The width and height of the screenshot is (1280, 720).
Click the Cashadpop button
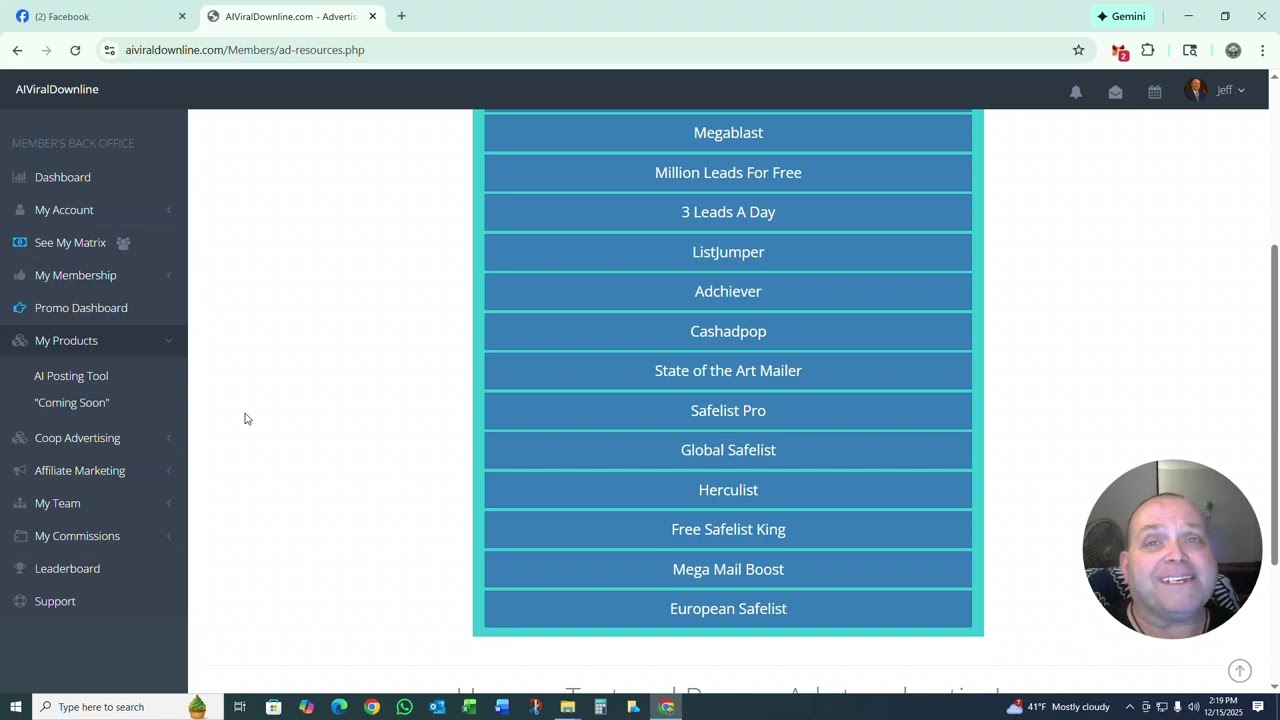(x=728, y=331)
